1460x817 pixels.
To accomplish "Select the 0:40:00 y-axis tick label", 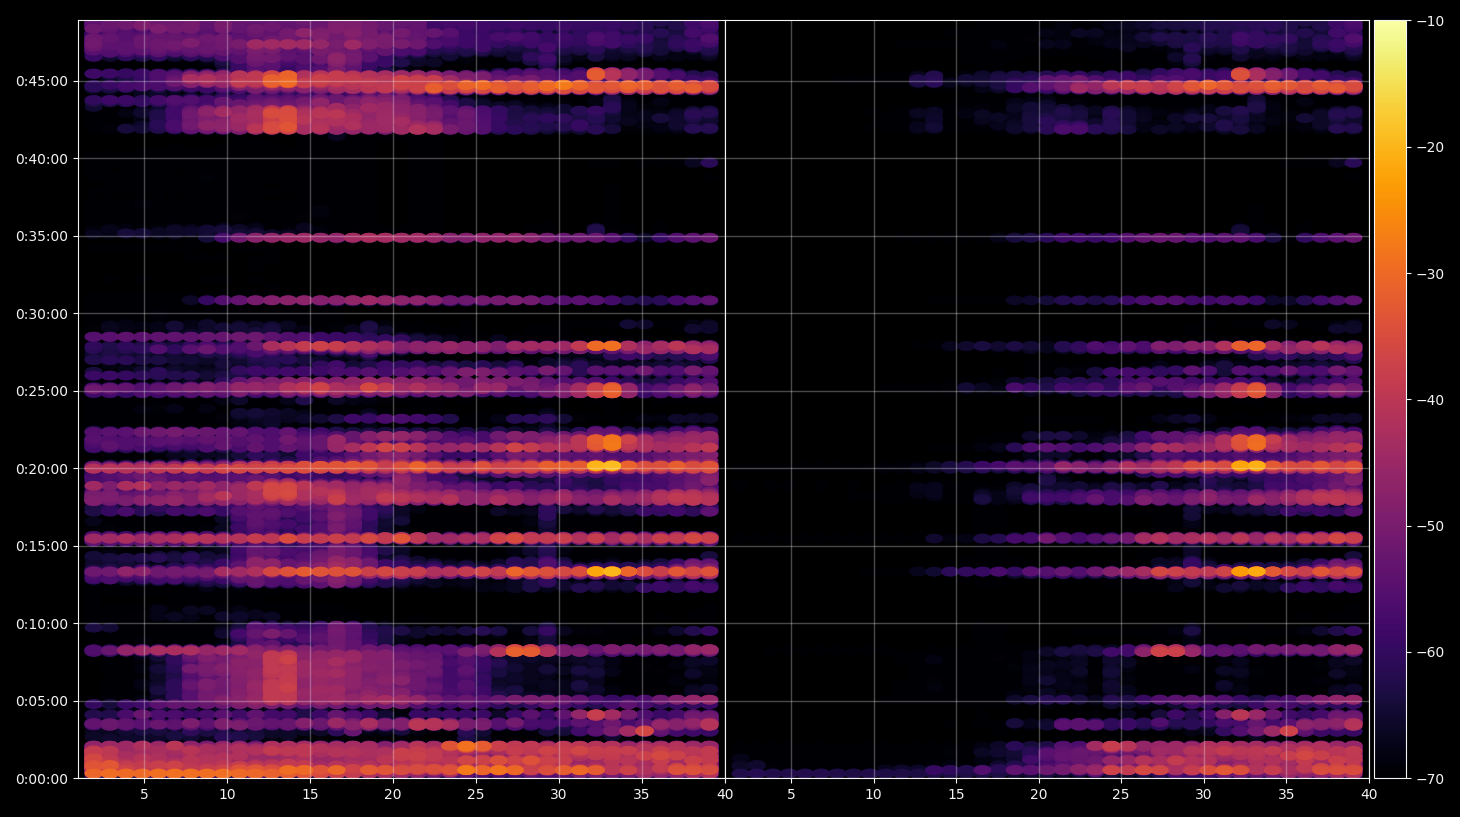I will [x=42, y=159].
